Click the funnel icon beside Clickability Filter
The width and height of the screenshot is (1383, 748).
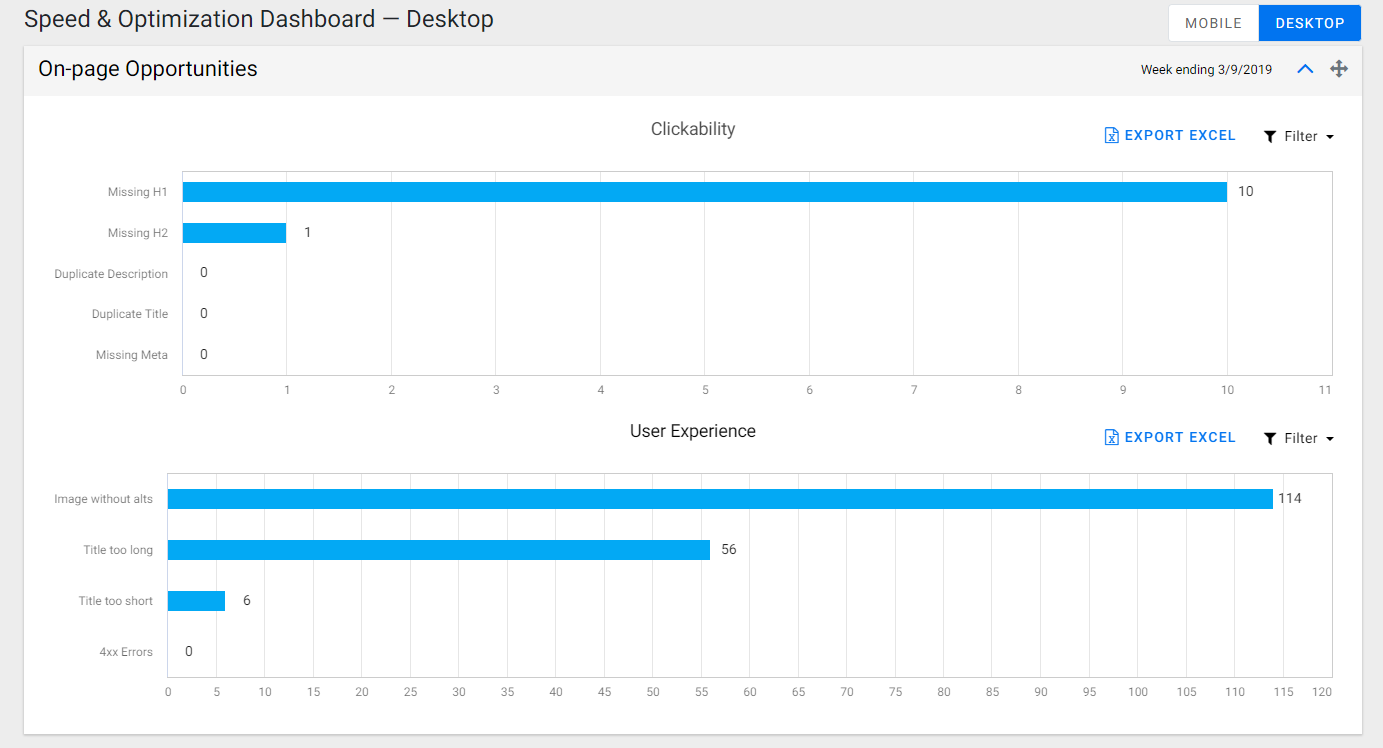1270,136
